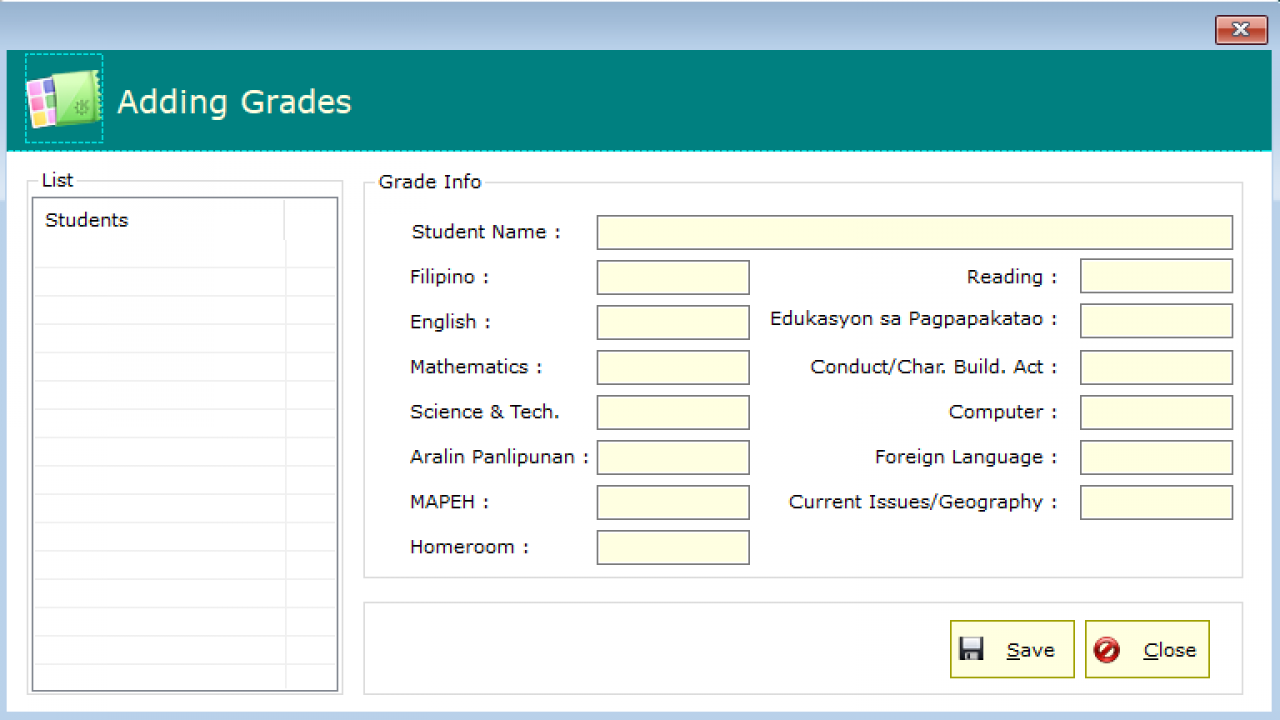Click the Science & Tech. grade field
The width and height of the screenshot is (1280, 720).
(673, 412)
